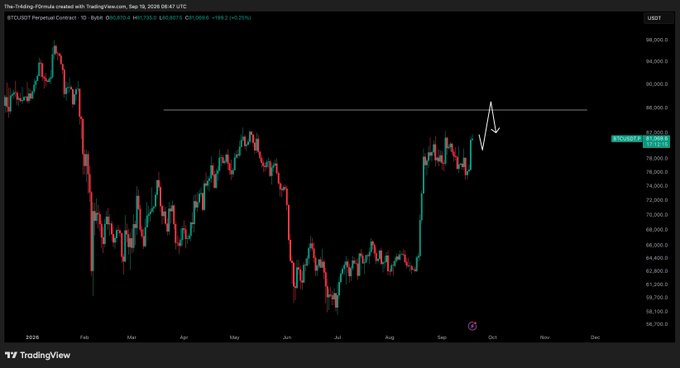Click the 58,100.0 price axis label
Viewport: 680px width, 368px height.
pos(657,312)
